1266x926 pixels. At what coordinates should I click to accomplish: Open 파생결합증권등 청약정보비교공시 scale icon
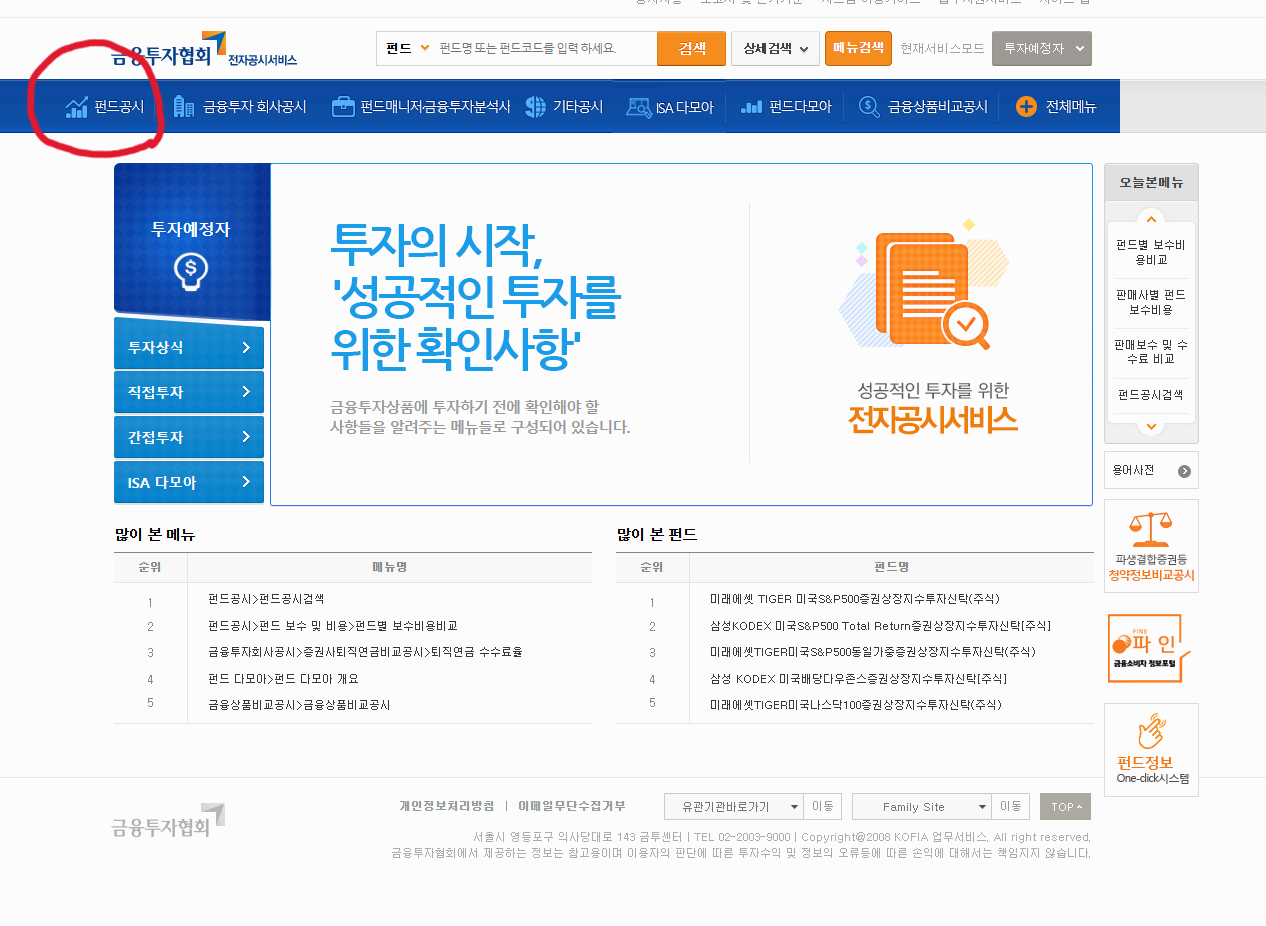[1150, 545]
